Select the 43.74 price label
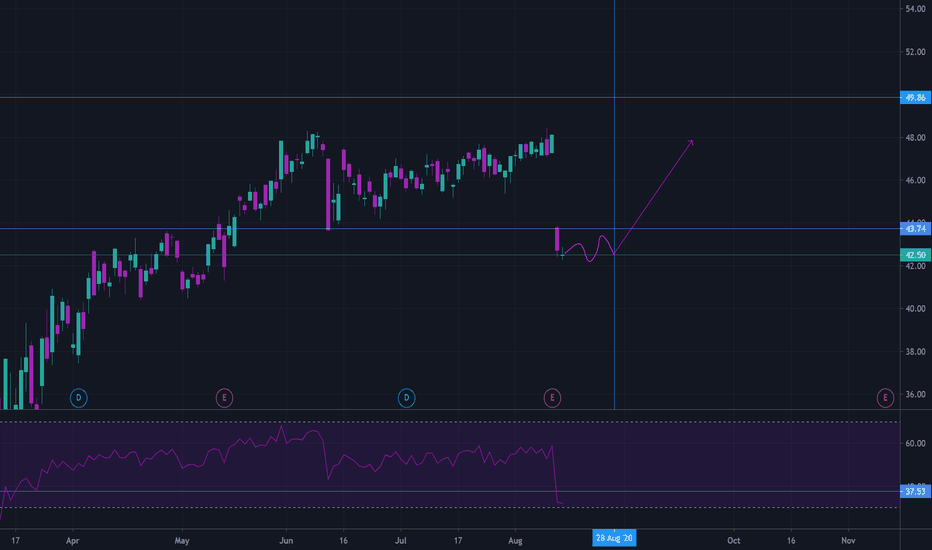This screenshot has width=932, height=550. click(915, 229)
